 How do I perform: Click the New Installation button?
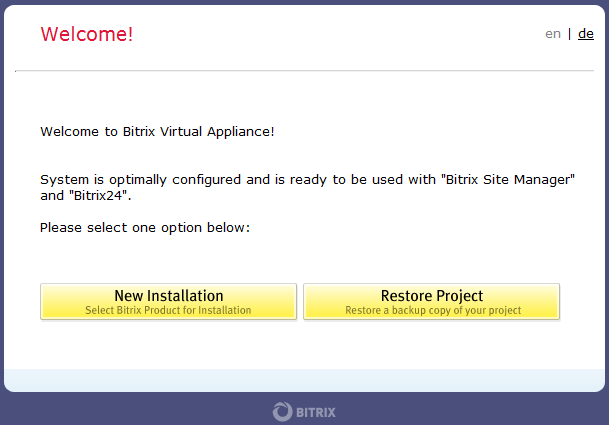point(169,301)
